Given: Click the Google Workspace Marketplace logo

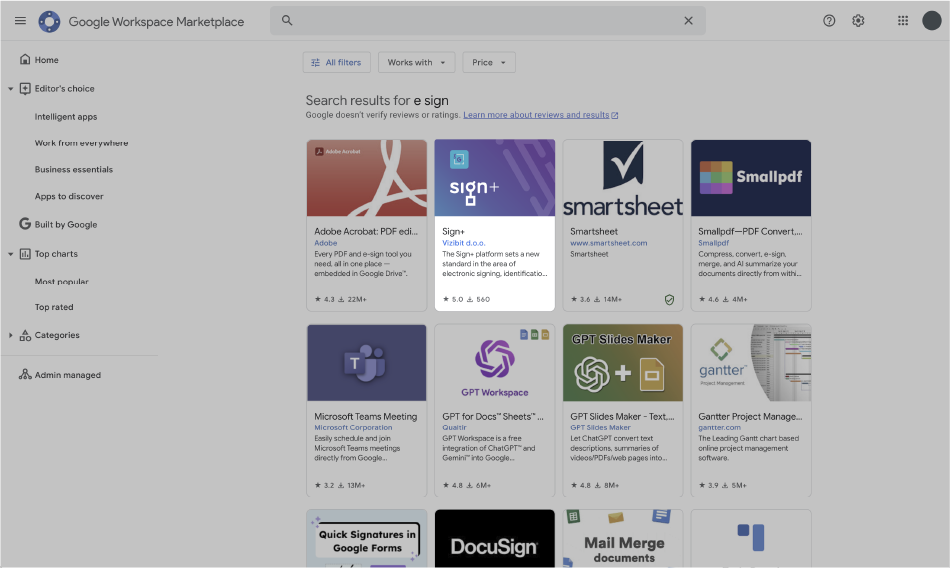Looking at the screenshot, I should 49,21.
